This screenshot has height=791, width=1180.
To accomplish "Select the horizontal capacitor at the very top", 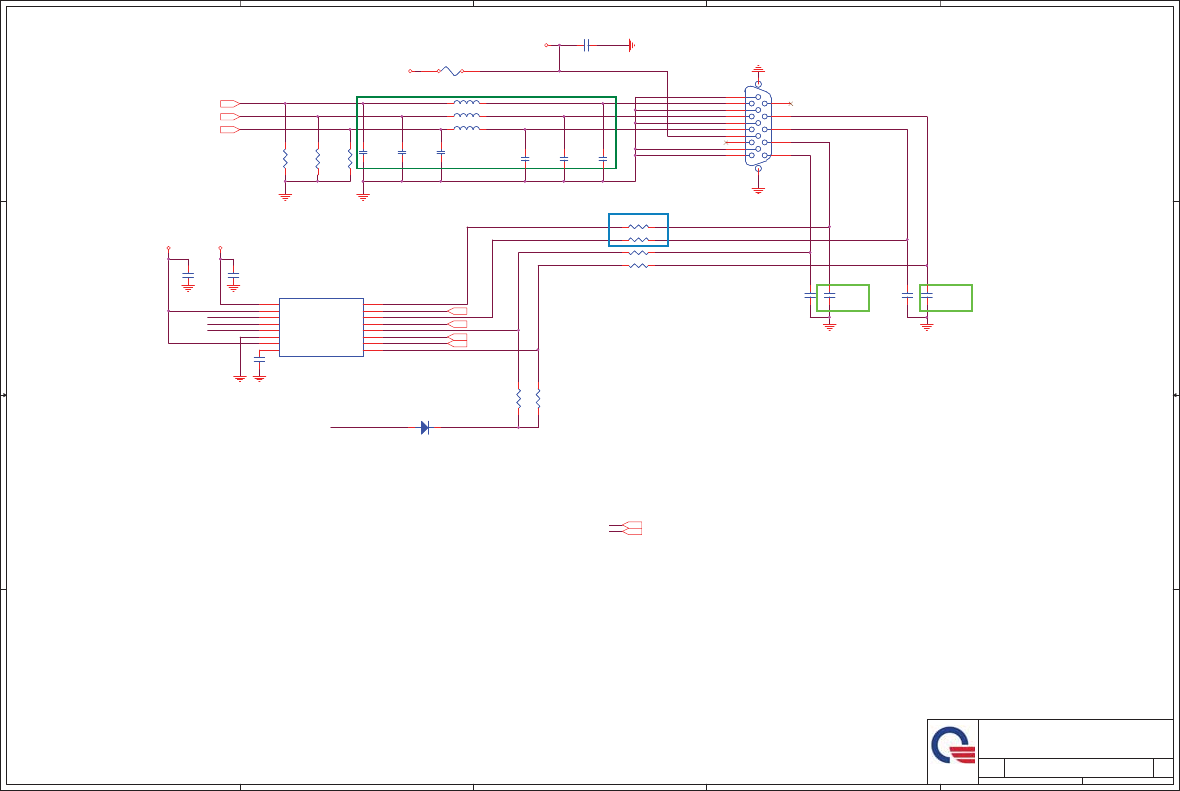I will 586,45.
